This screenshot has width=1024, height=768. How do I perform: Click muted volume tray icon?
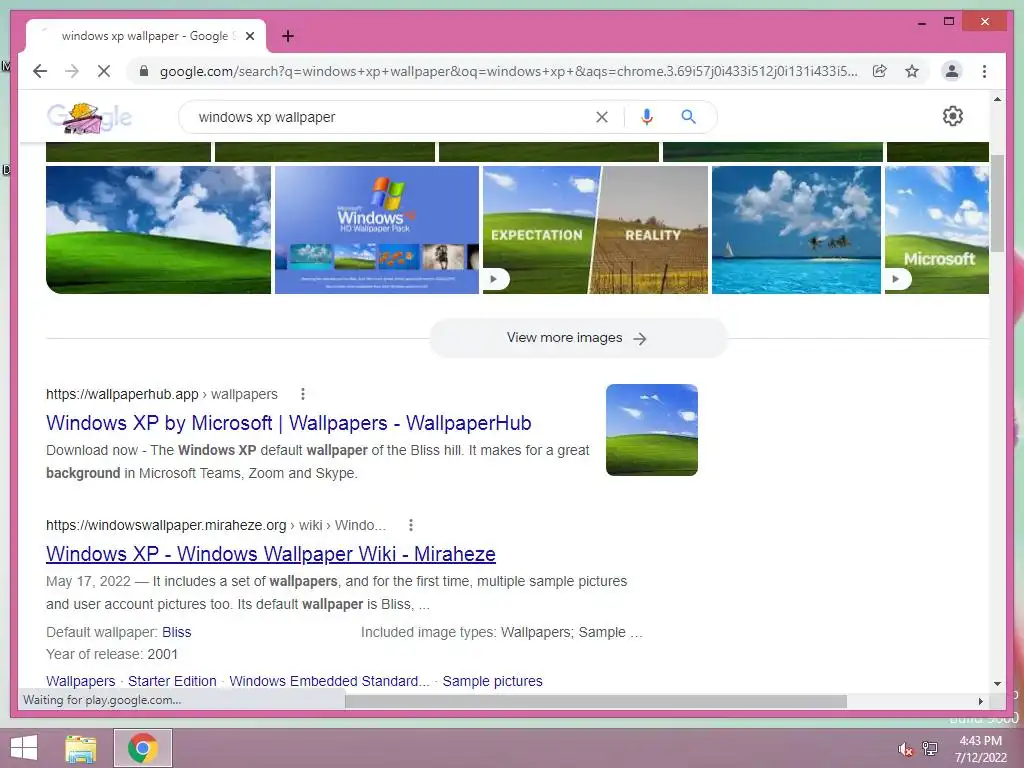click(905, 749)
